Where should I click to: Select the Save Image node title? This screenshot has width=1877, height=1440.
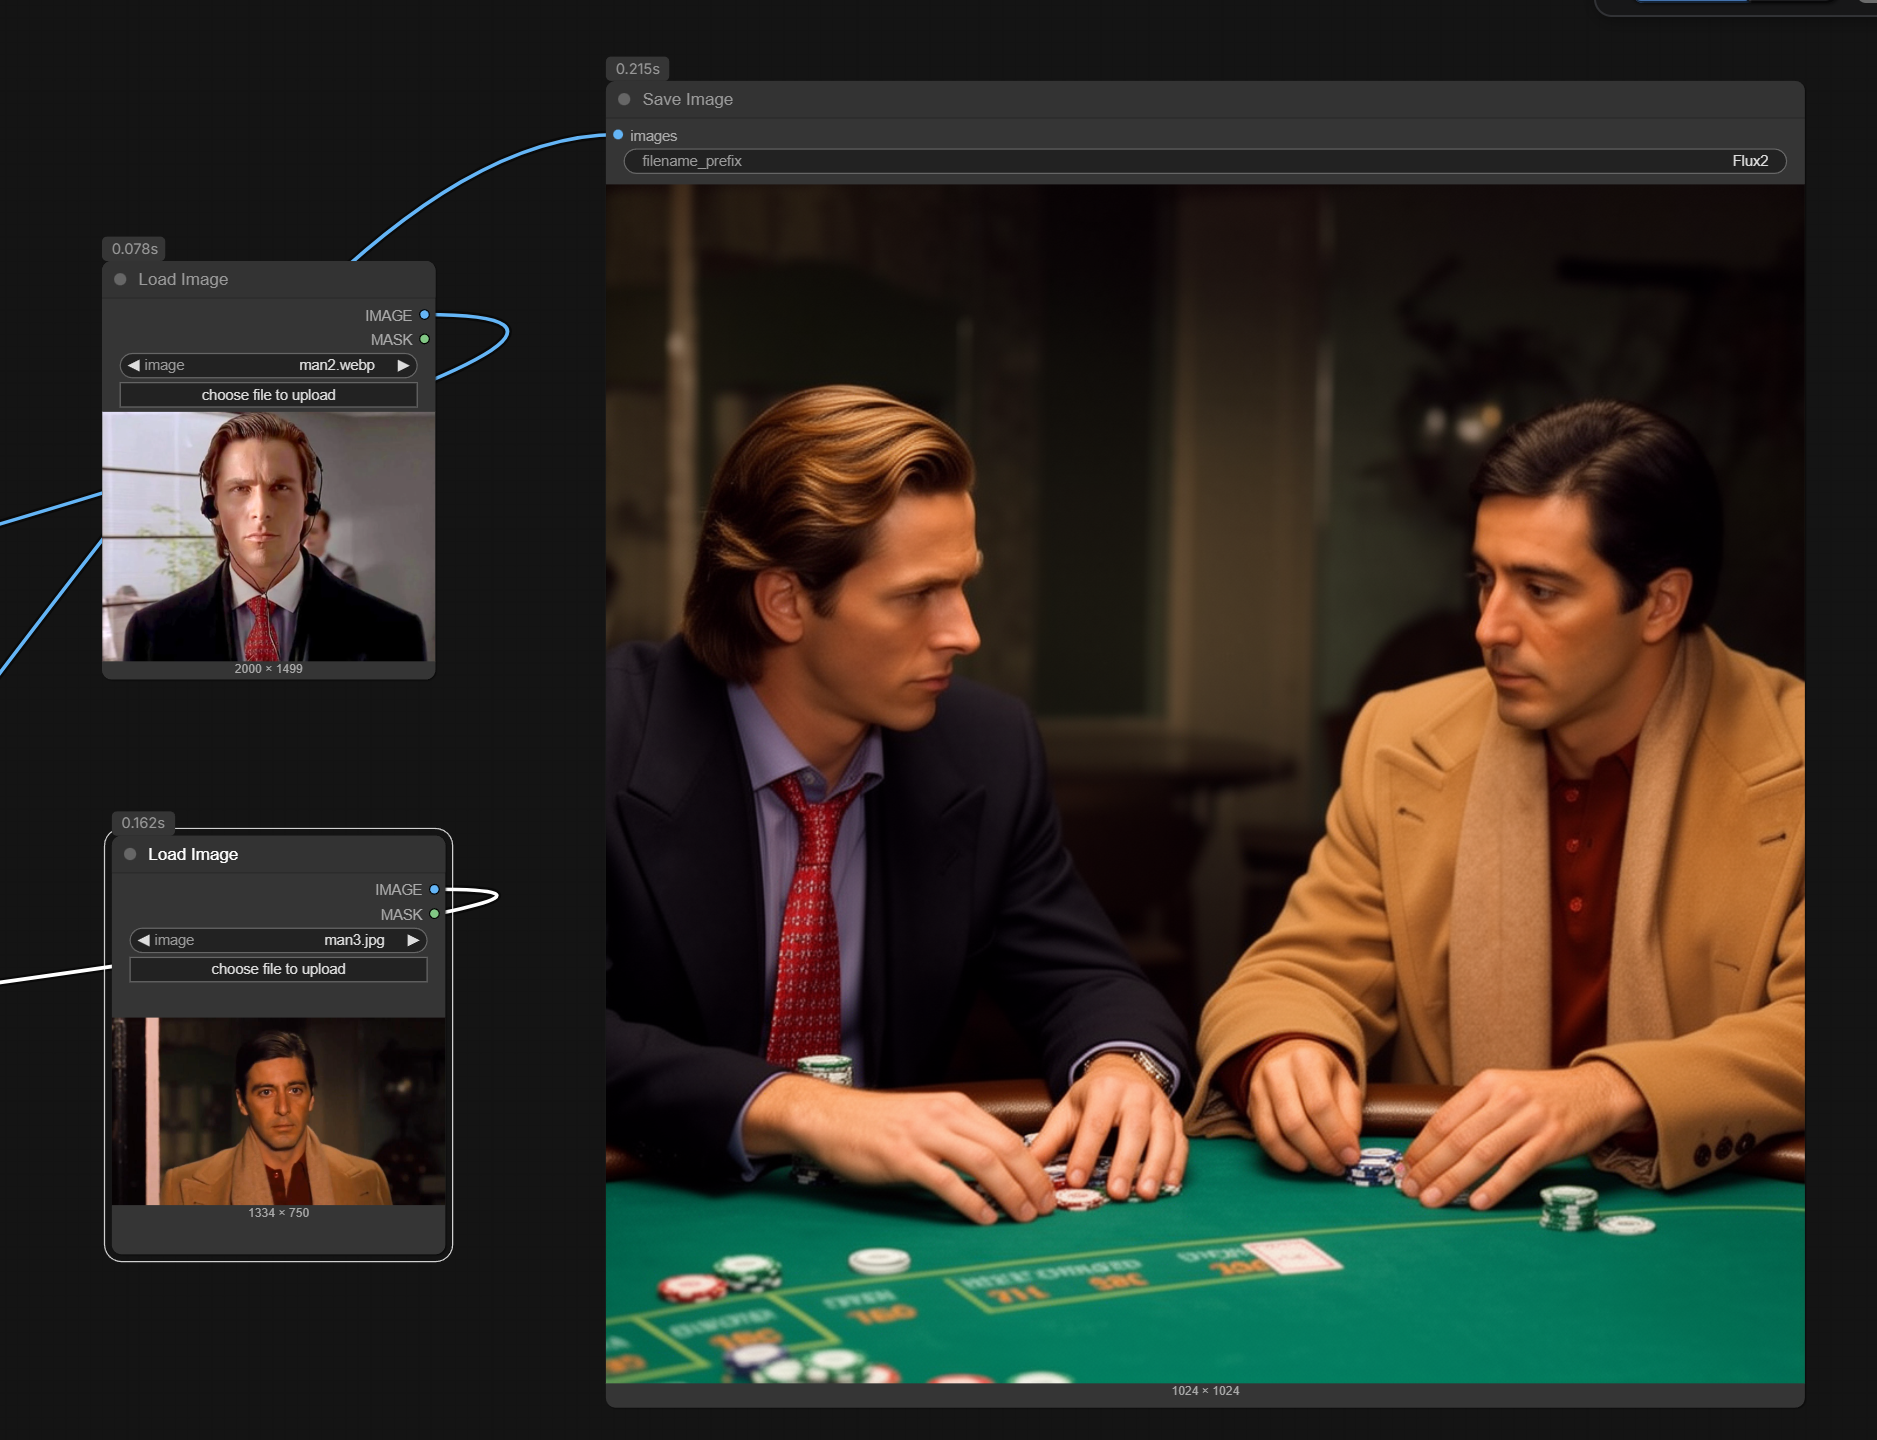click(688, 99)
